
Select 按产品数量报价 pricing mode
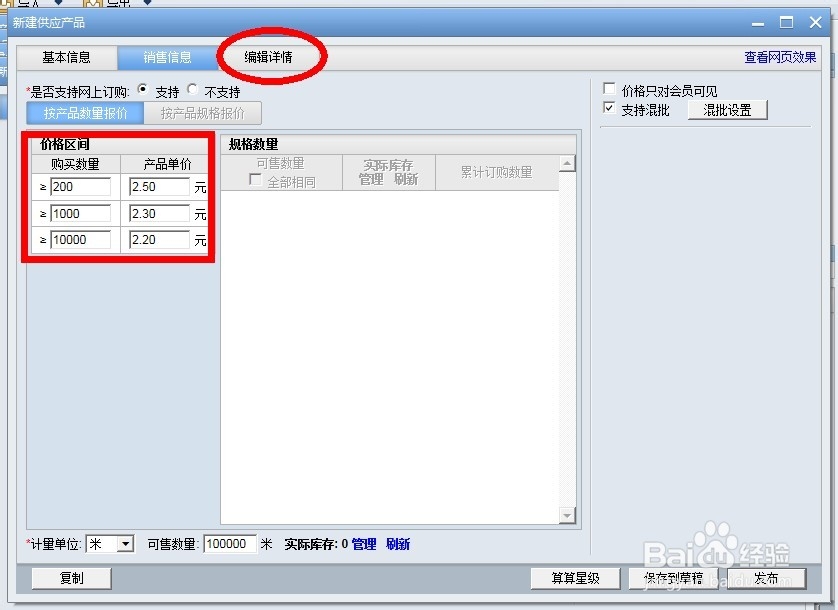87,112
